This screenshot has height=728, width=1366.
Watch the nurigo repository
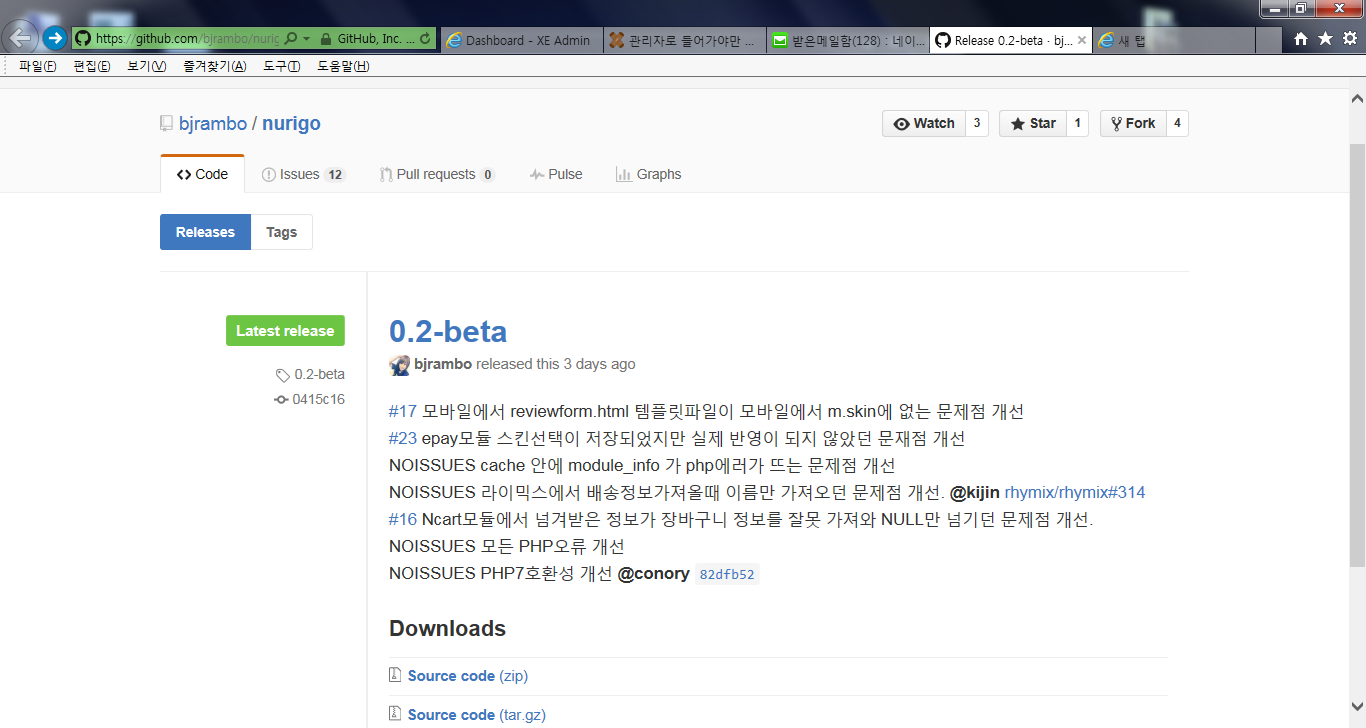[x=924, y=123]
